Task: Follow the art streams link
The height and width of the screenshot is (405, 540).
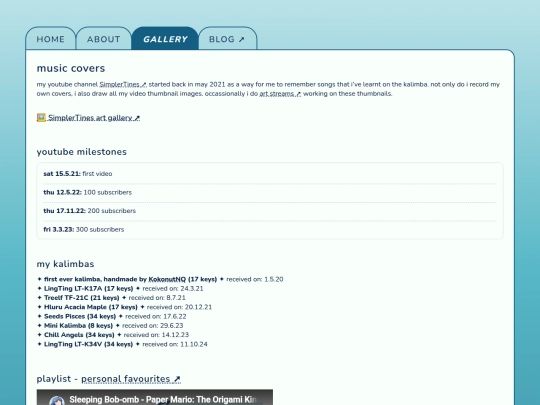Action: click(x=280, y=94)
